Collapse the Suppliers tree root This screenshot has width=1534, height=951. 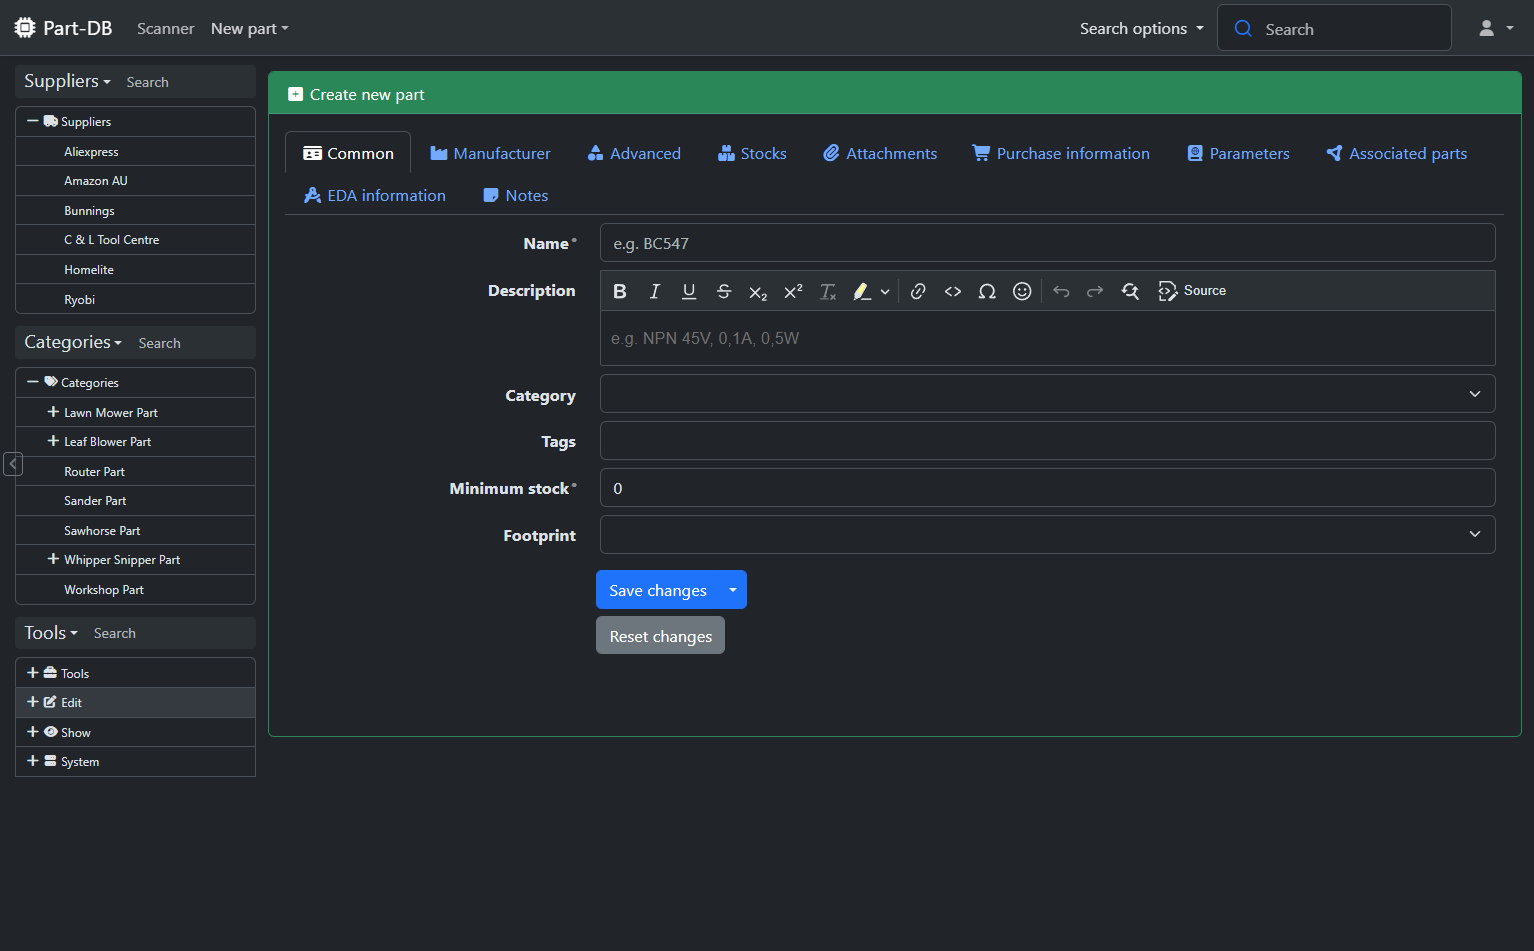(33, 121)
